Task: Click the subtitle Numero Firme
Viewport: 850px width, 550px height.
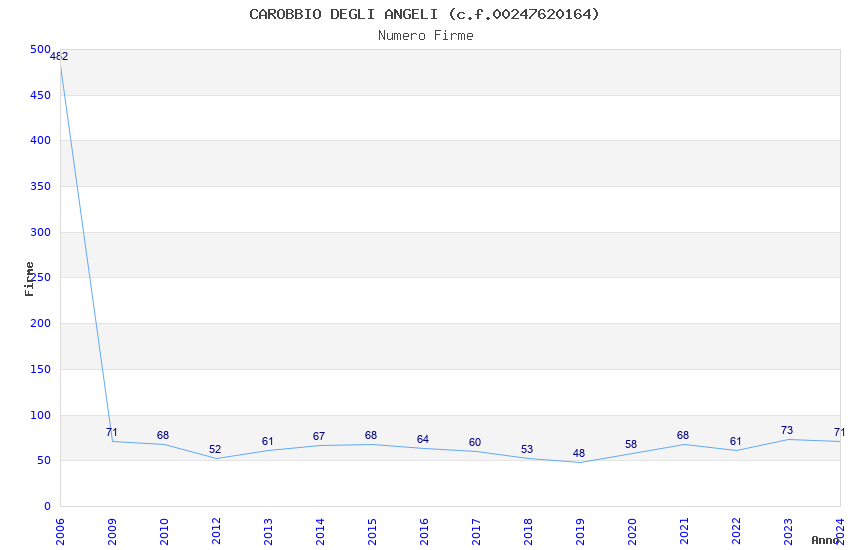Action: point(426,36)
